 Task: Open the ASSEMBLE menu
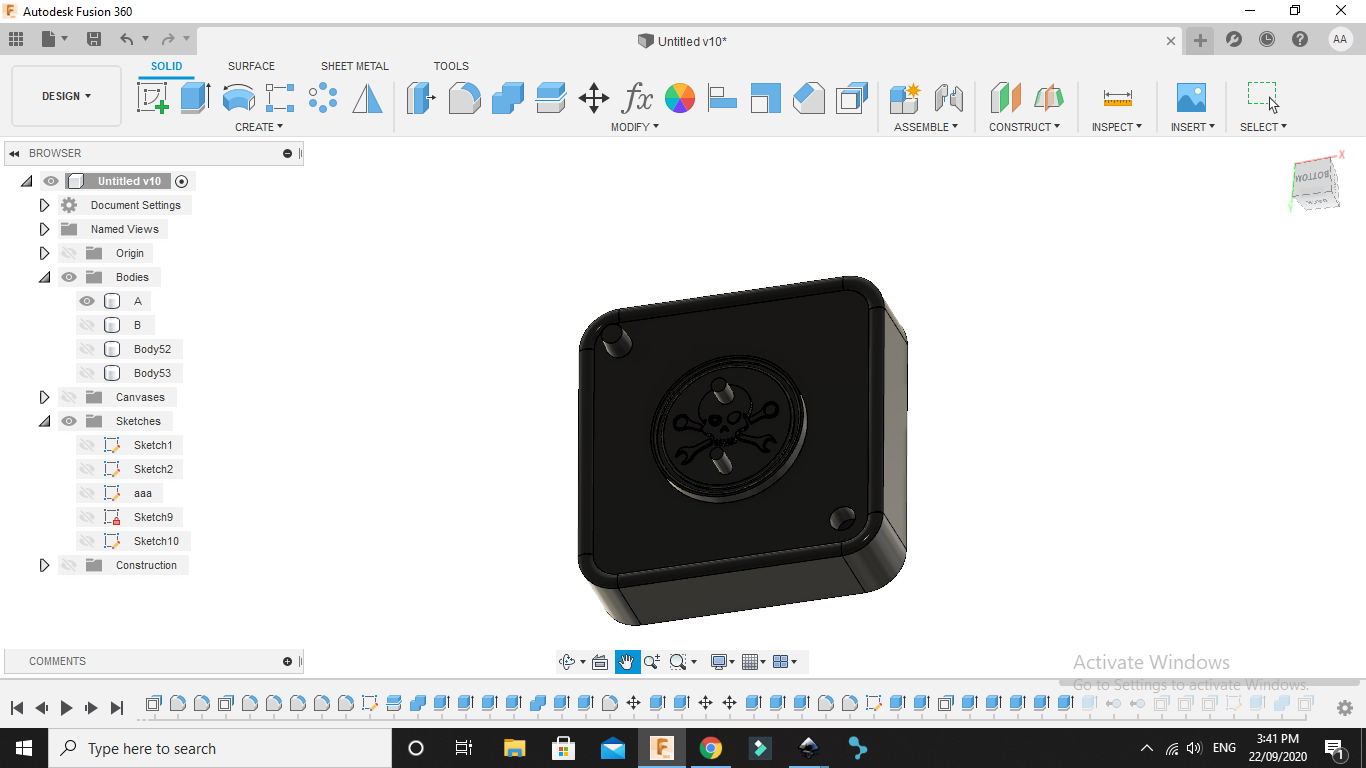(x=926, y=127)
